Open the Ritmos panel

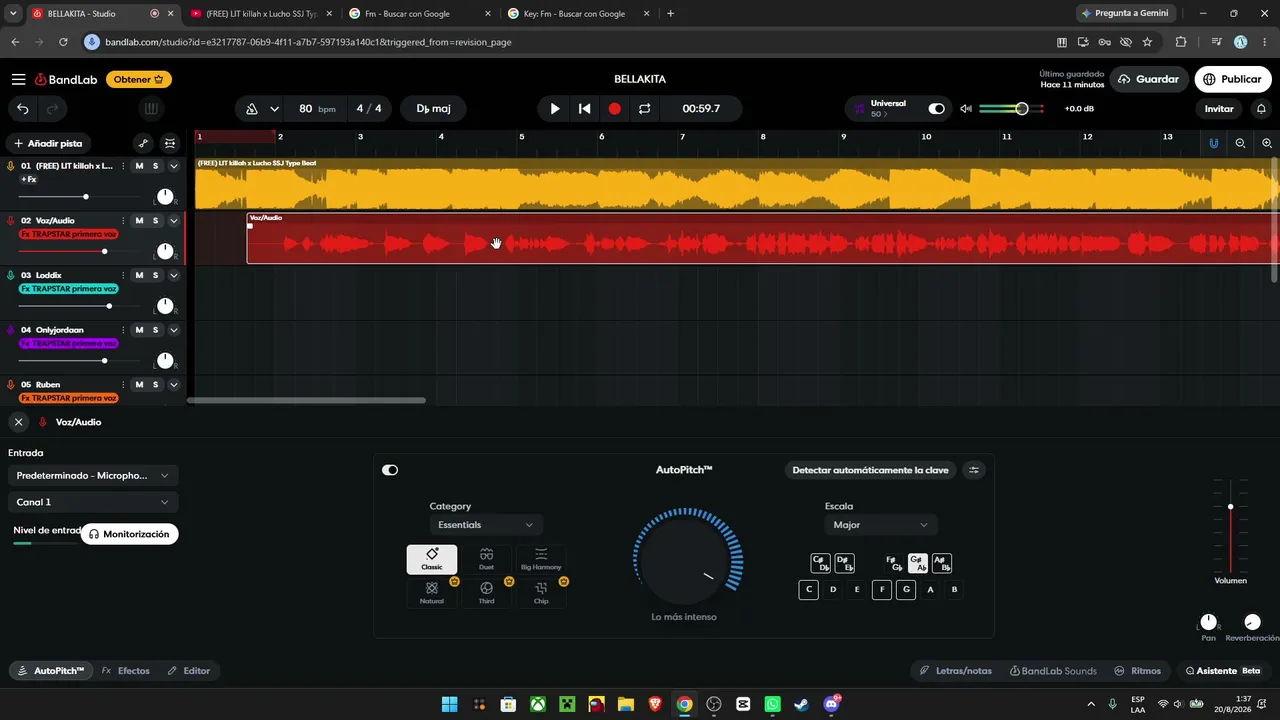[1138, 671]
